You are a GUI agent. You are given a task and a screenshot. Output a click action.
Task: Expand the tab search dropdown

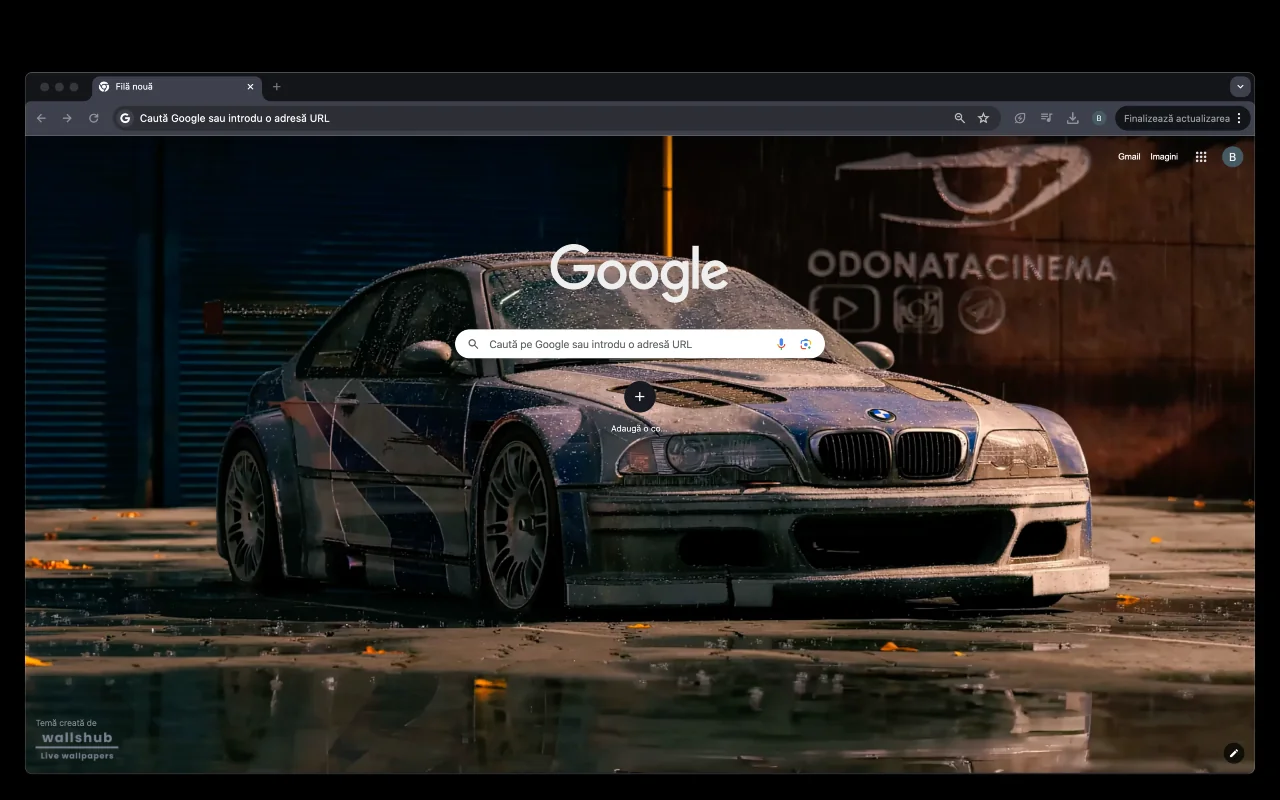[x=1240, y=87]
